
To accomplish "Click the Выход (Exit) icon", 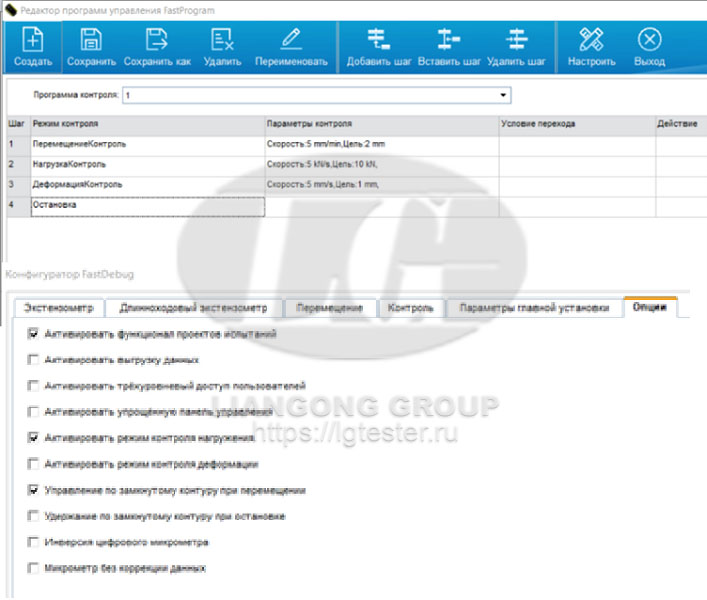I will [649, 40].
